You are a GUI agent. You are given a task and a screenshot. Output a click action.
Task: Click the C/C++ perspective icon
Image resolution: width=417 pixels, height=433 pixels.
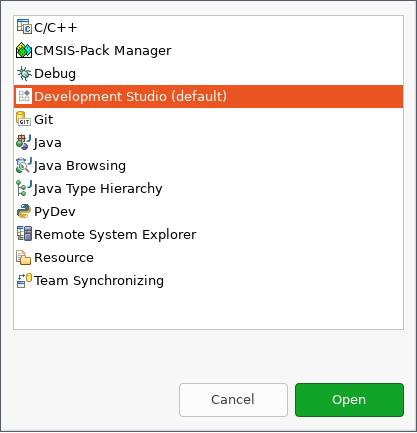24,27
